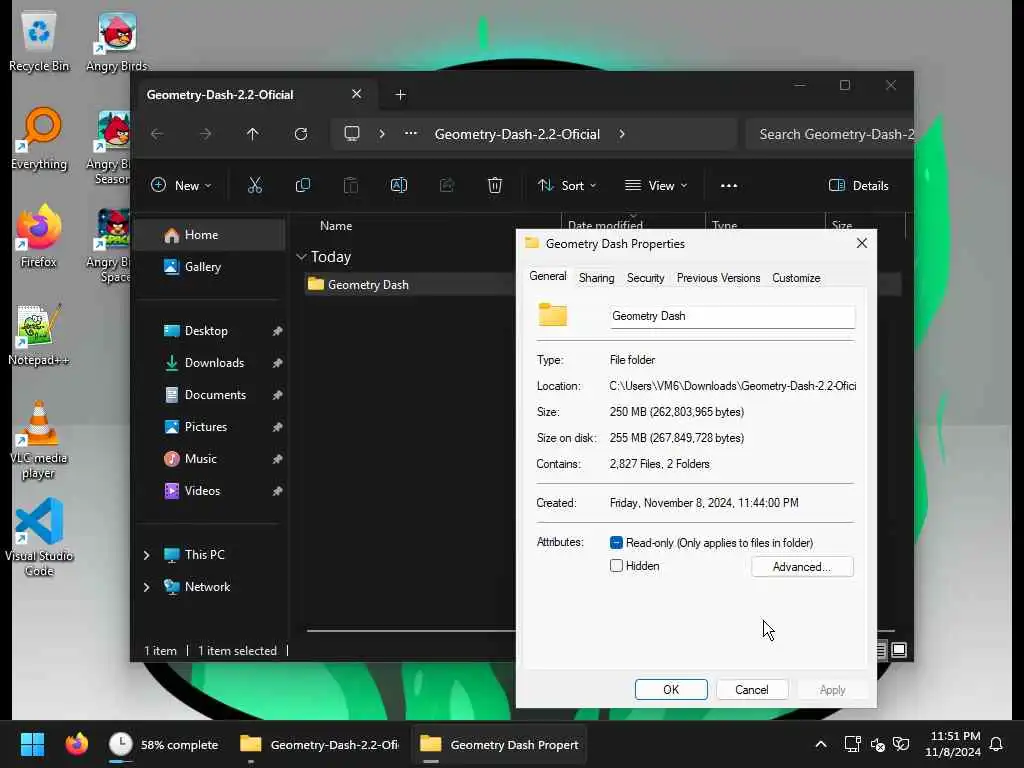Open Documents in the navigation pane

pyautogui.click(x=210, y=394)
